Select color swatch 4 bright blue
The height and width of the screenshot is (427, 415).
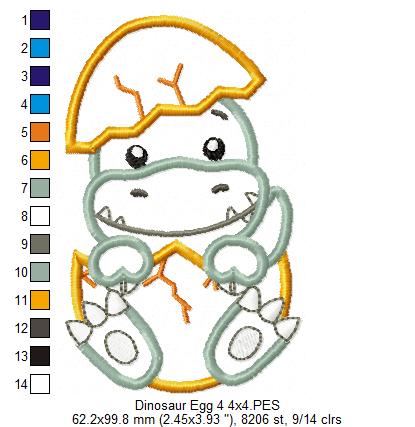(x=40, y=104)
